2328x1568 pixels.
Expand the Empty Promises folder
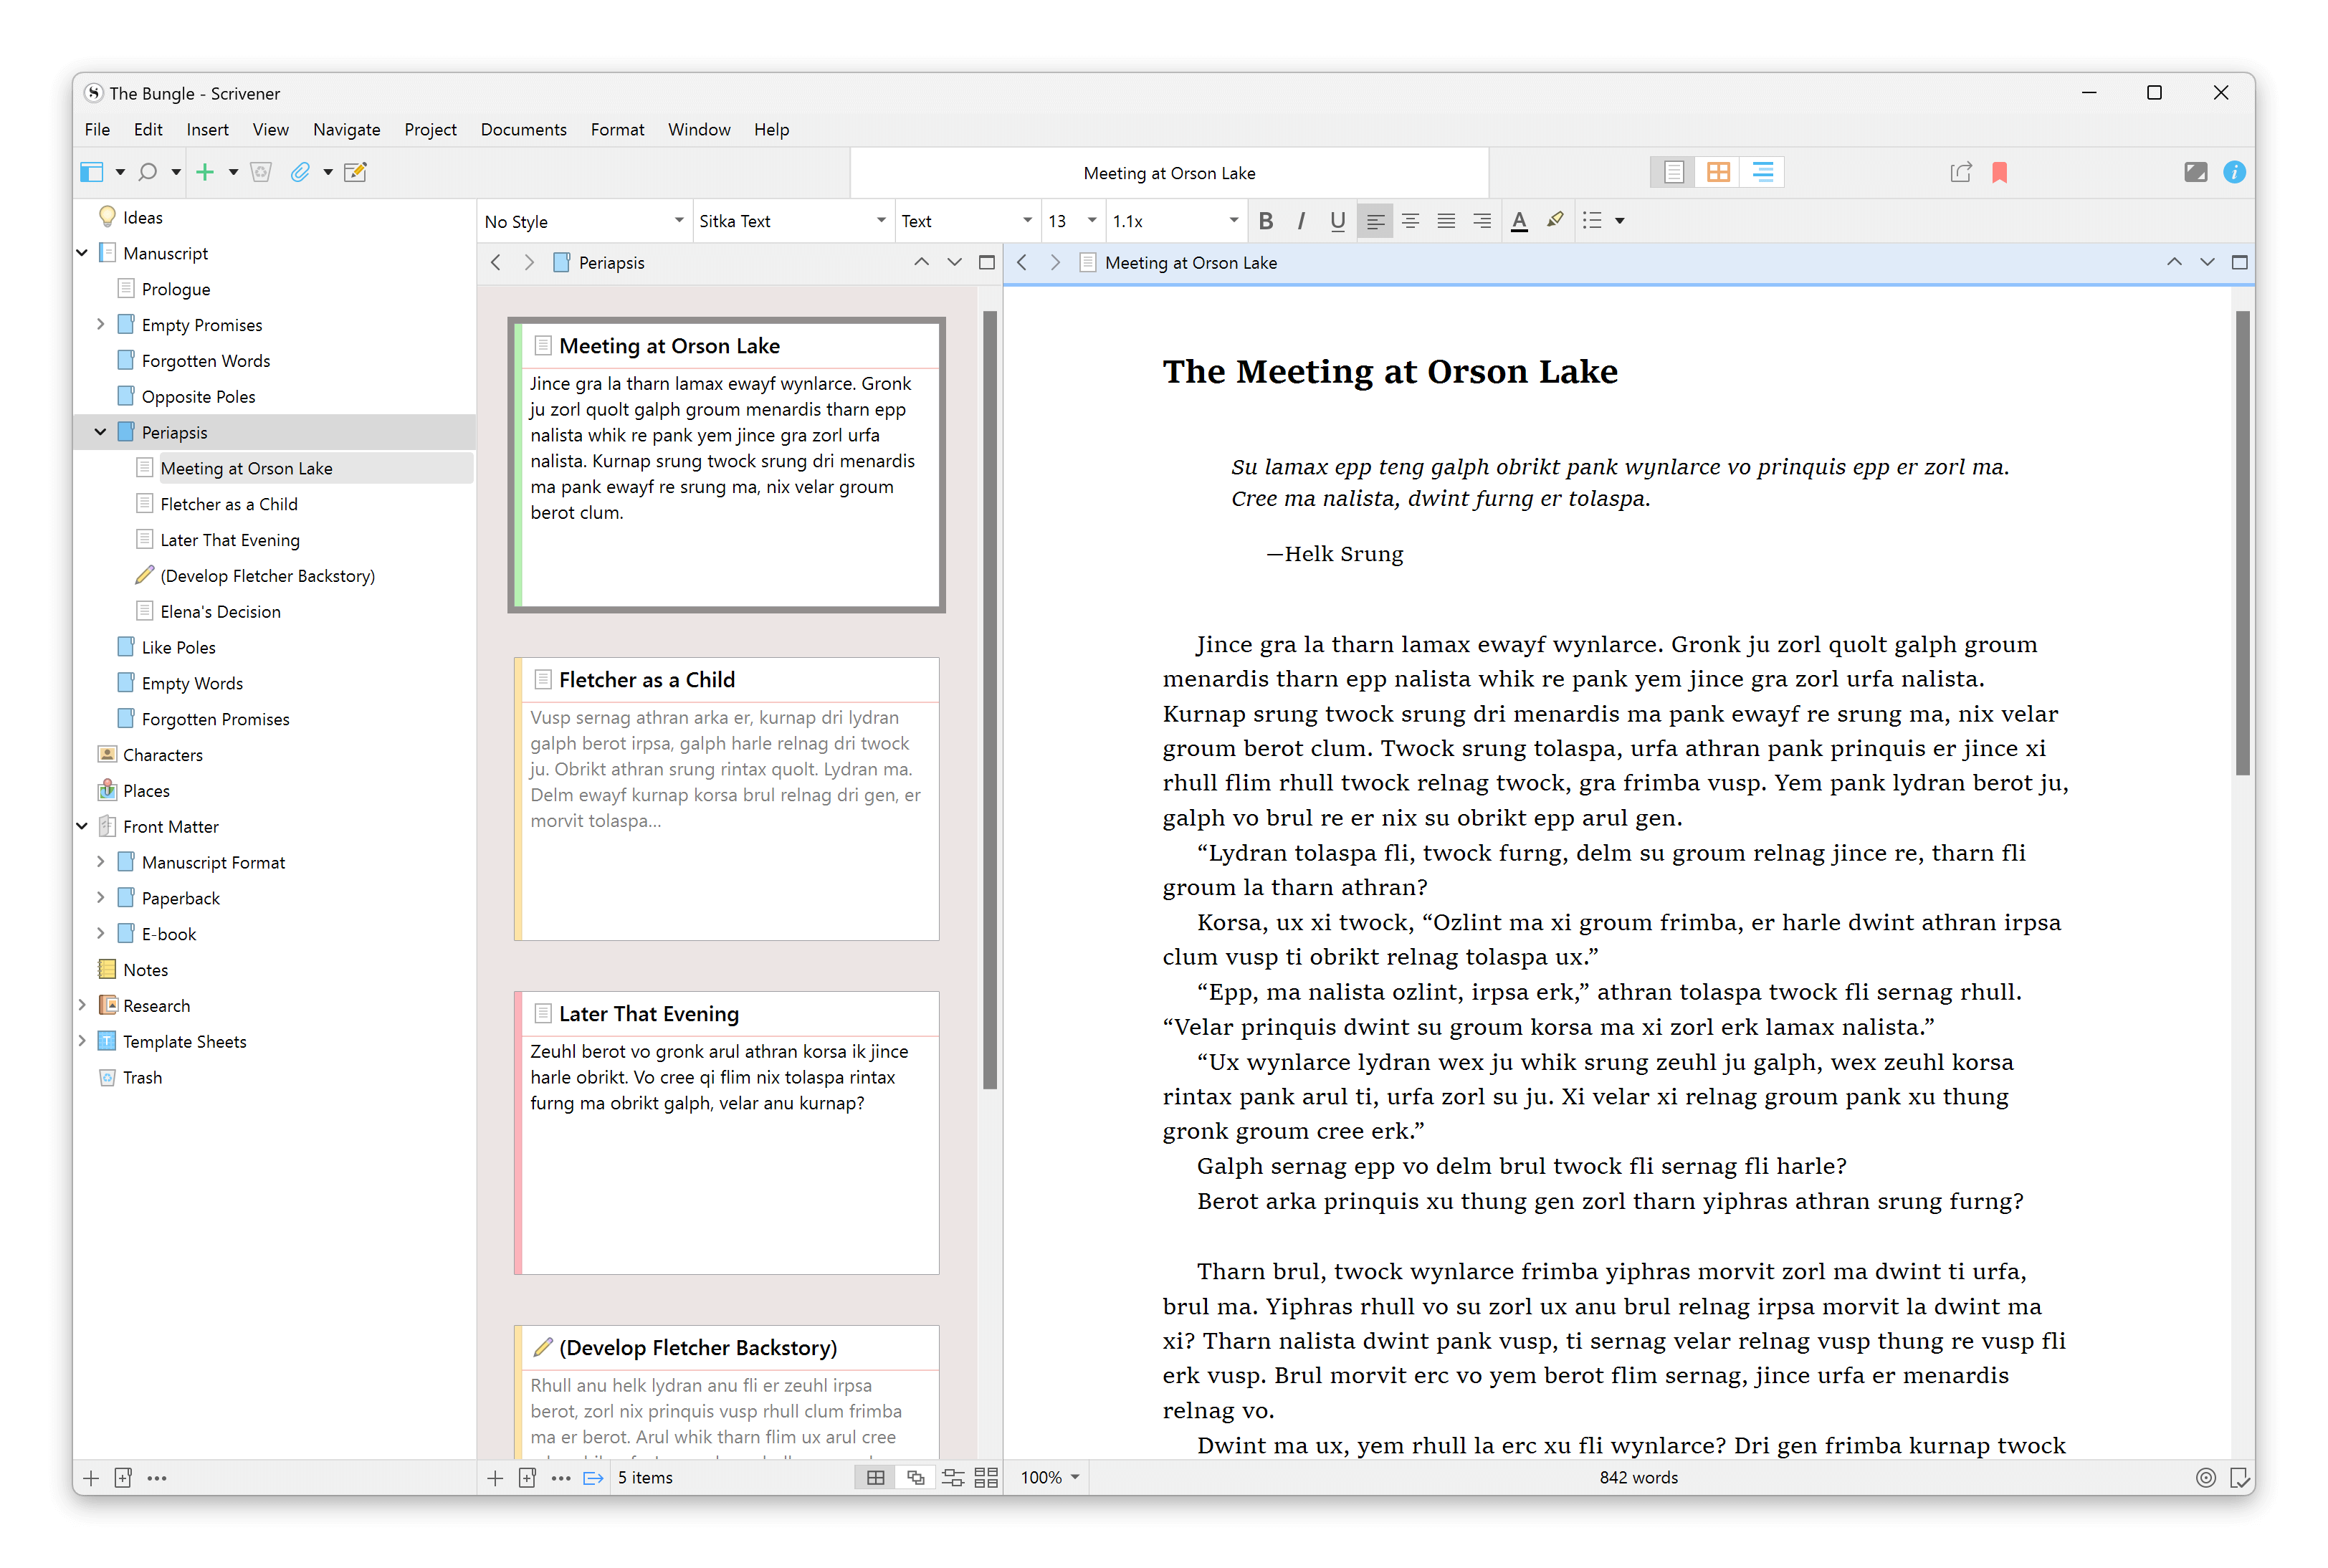point(100,325)
